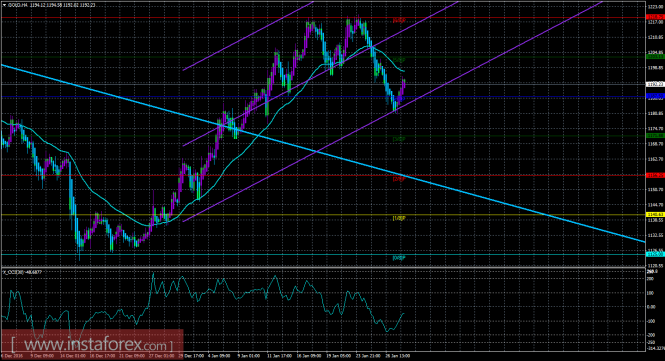Open the www.instaforex.com watermark link

click(92, 344)
